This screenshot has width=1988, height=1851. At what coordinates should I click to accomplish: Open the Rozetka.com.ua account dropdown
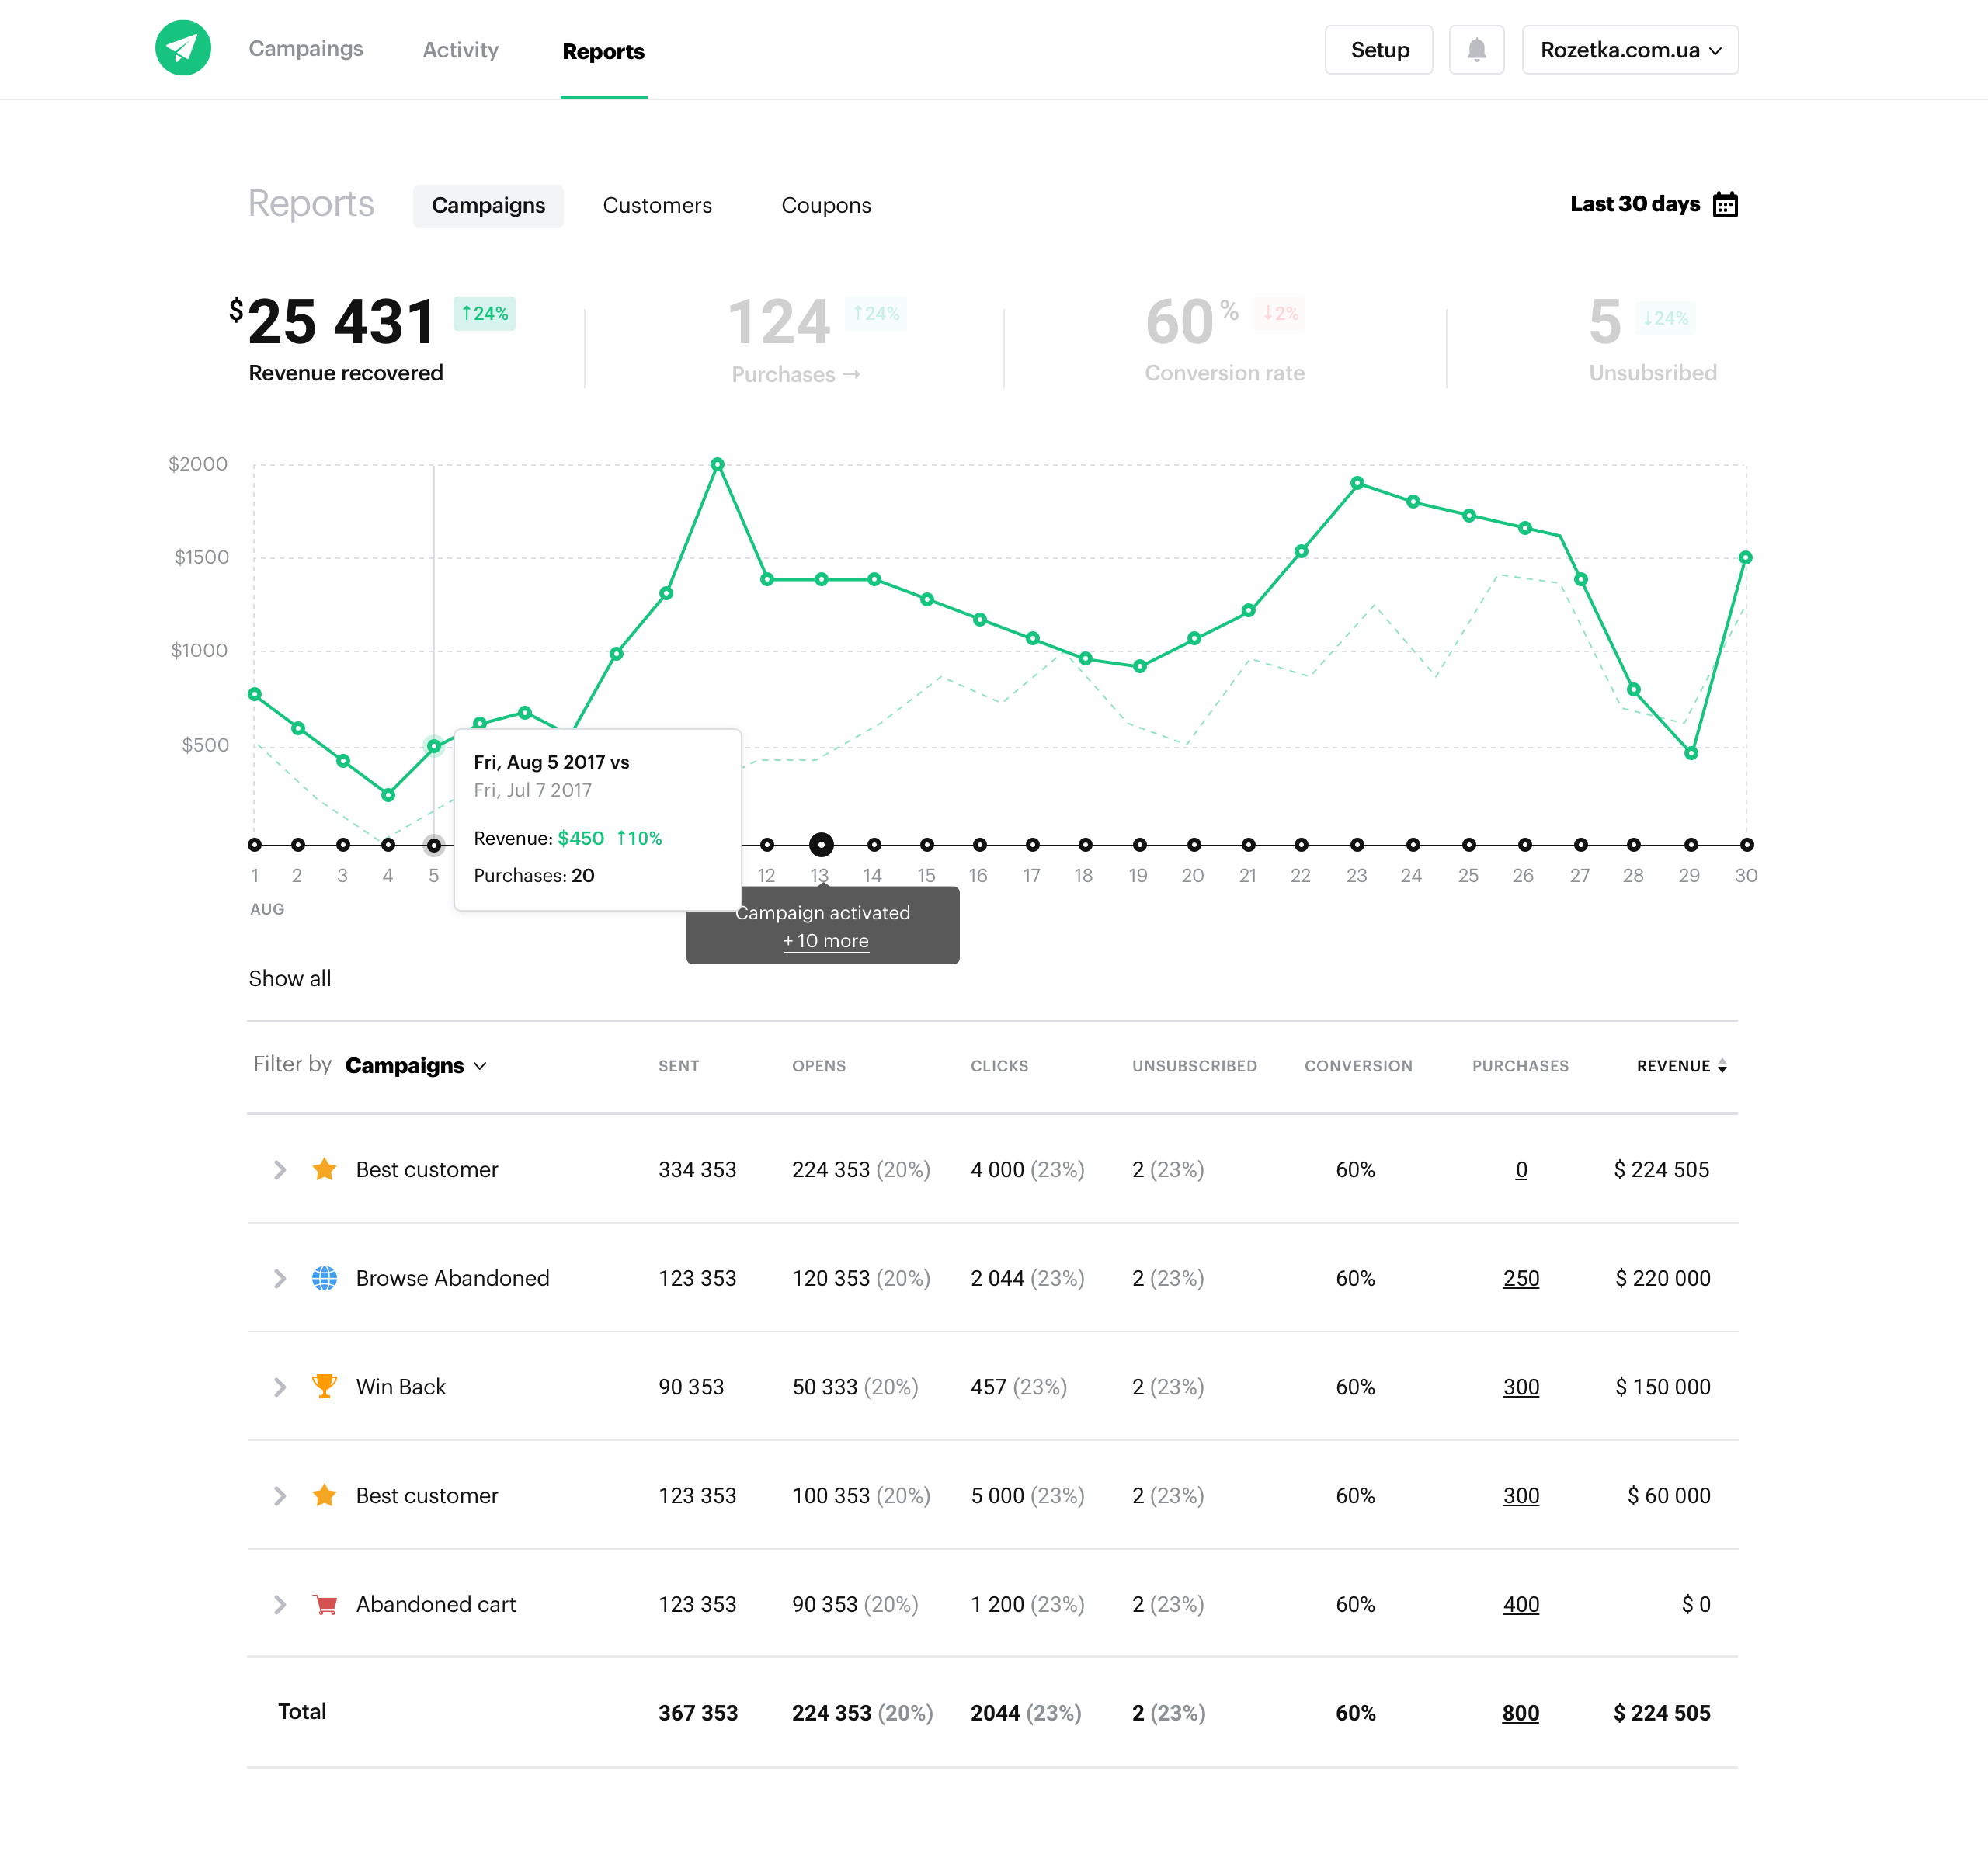coord(1629,50)
